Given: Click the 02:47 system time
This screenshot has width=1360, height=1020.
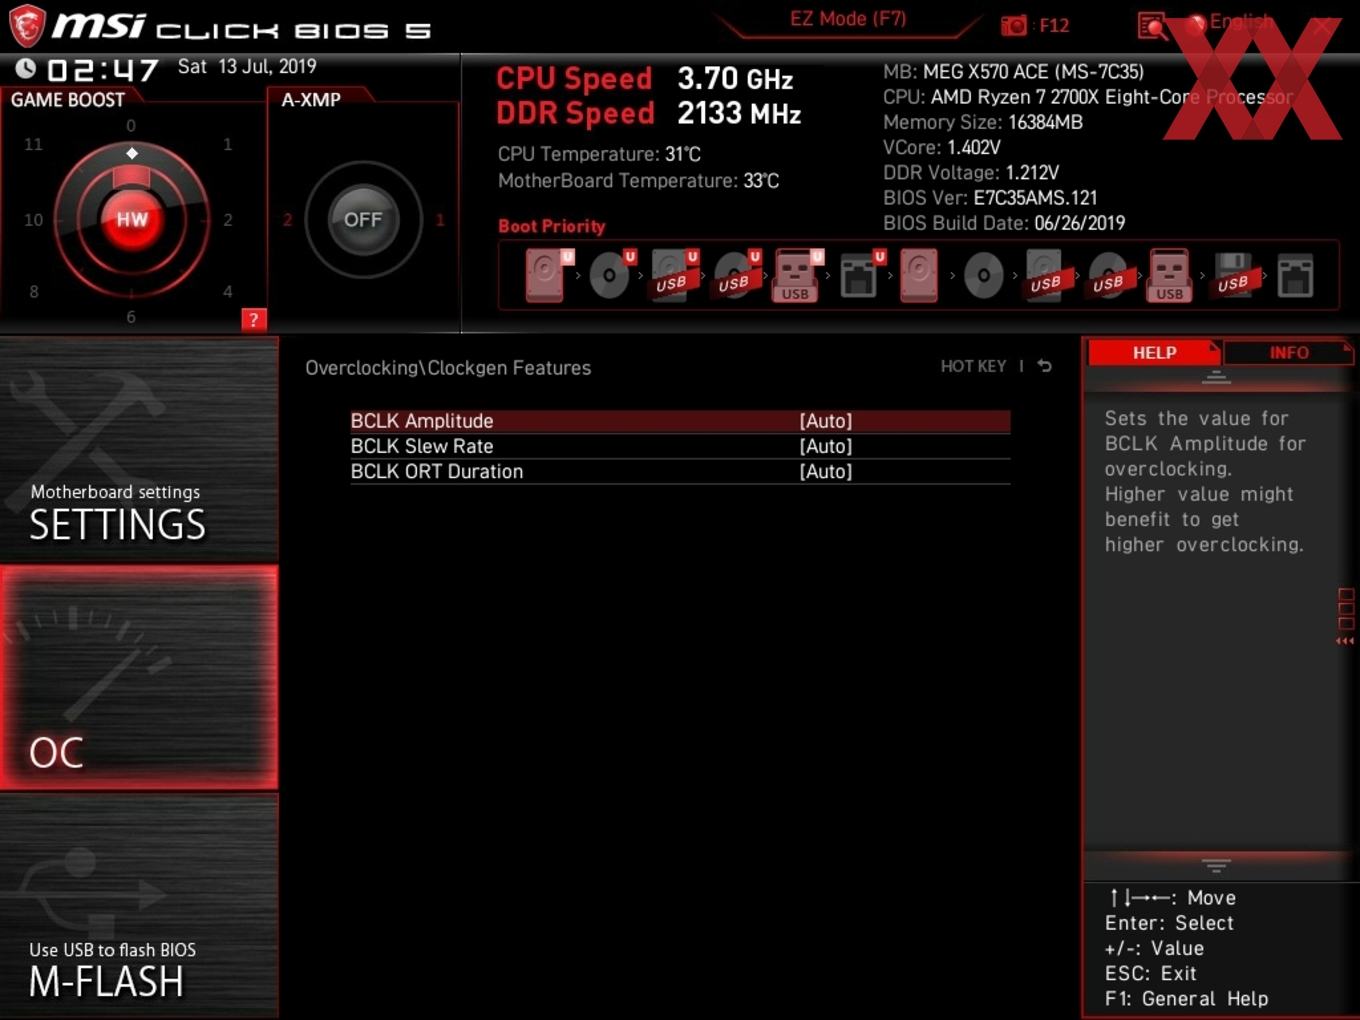Looking at the screenshot, I should (x=102, y=70).
